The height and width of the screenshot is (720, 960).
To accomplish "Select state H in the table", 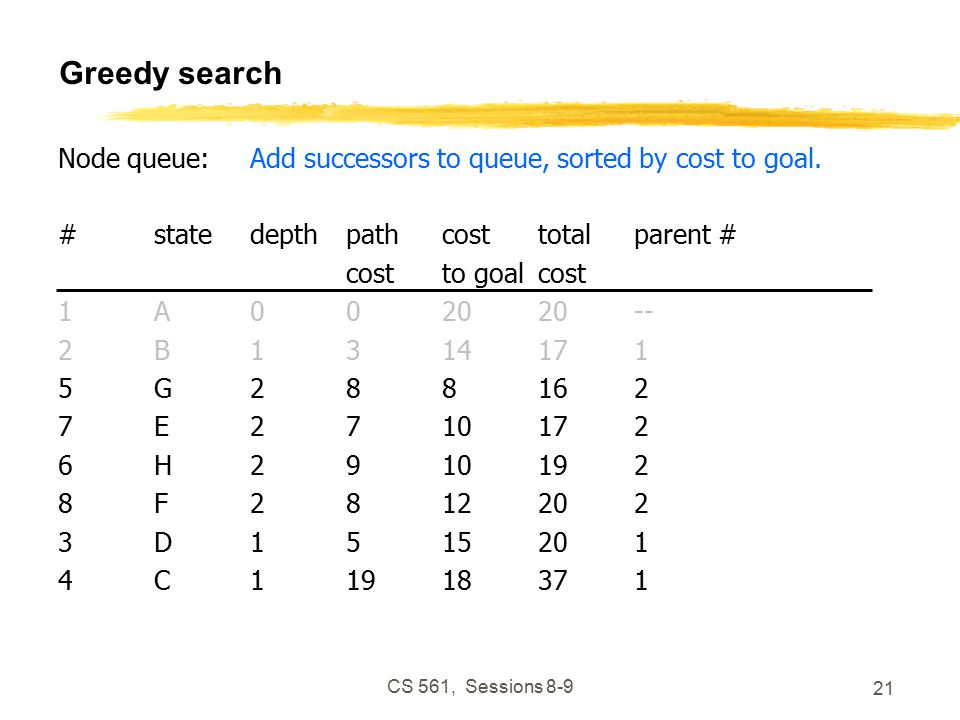I will coord(162,465).
